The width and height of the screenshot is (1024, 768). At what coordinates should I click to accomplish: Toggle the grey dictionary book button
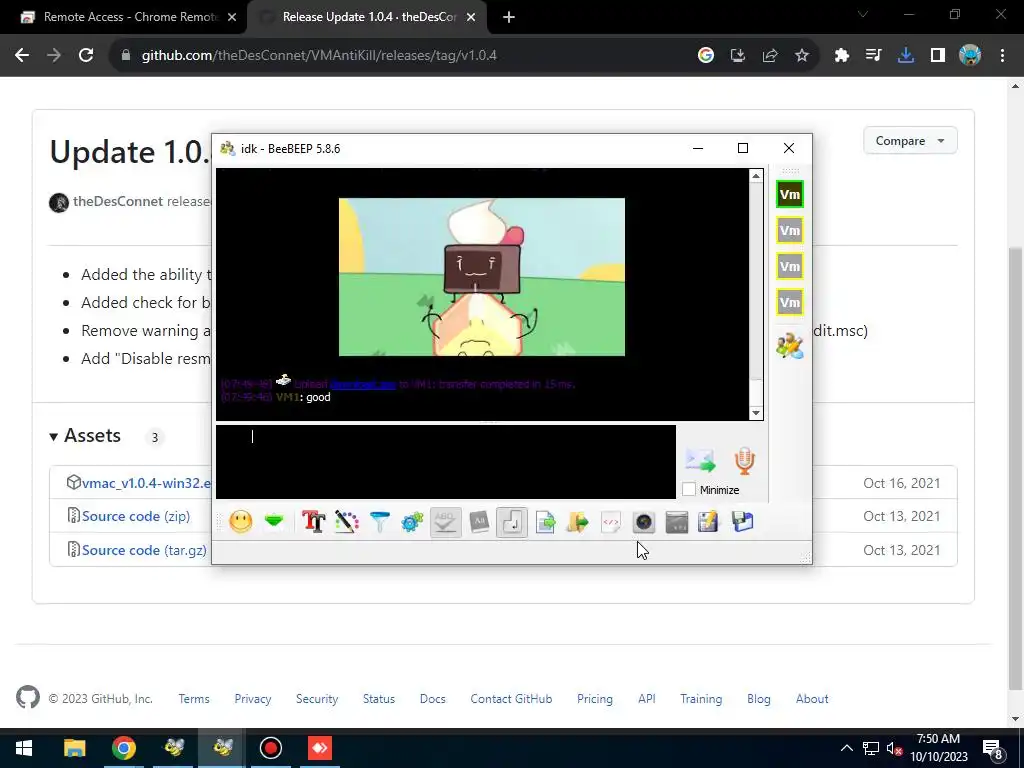(479, 522)
